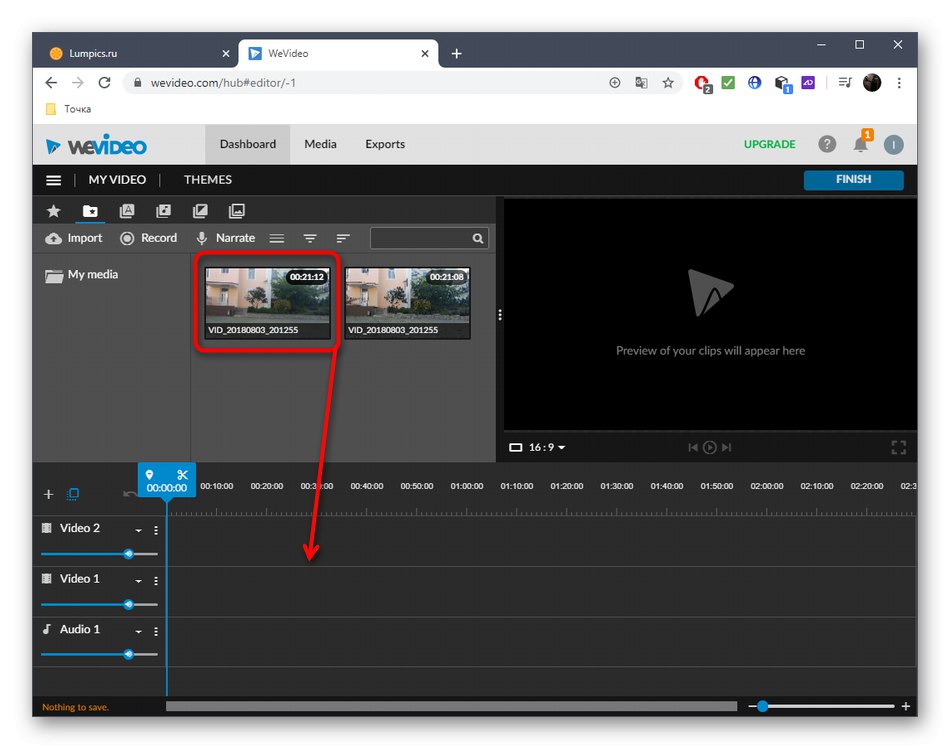Select the scissors split tool on the playhead
The width and height of the screenshot is (950, 749).
point(181,476)
